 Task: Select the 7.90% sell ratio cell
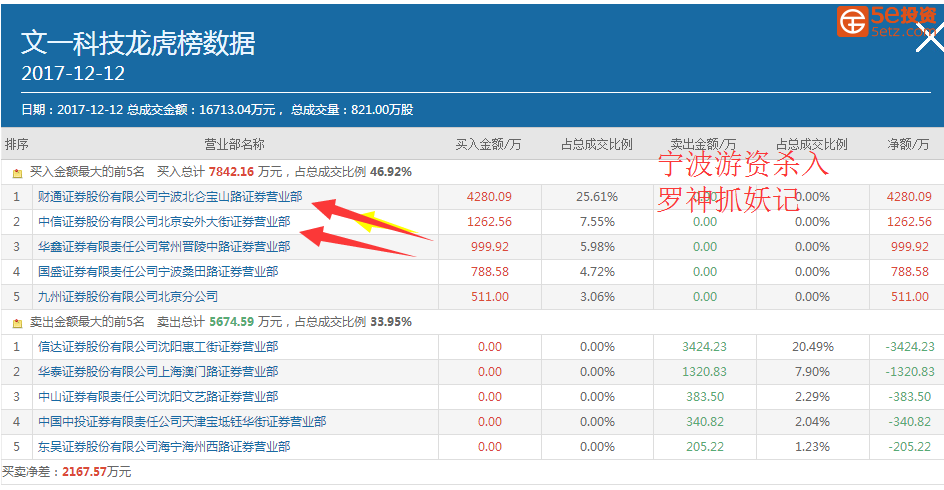click(812, 371)
